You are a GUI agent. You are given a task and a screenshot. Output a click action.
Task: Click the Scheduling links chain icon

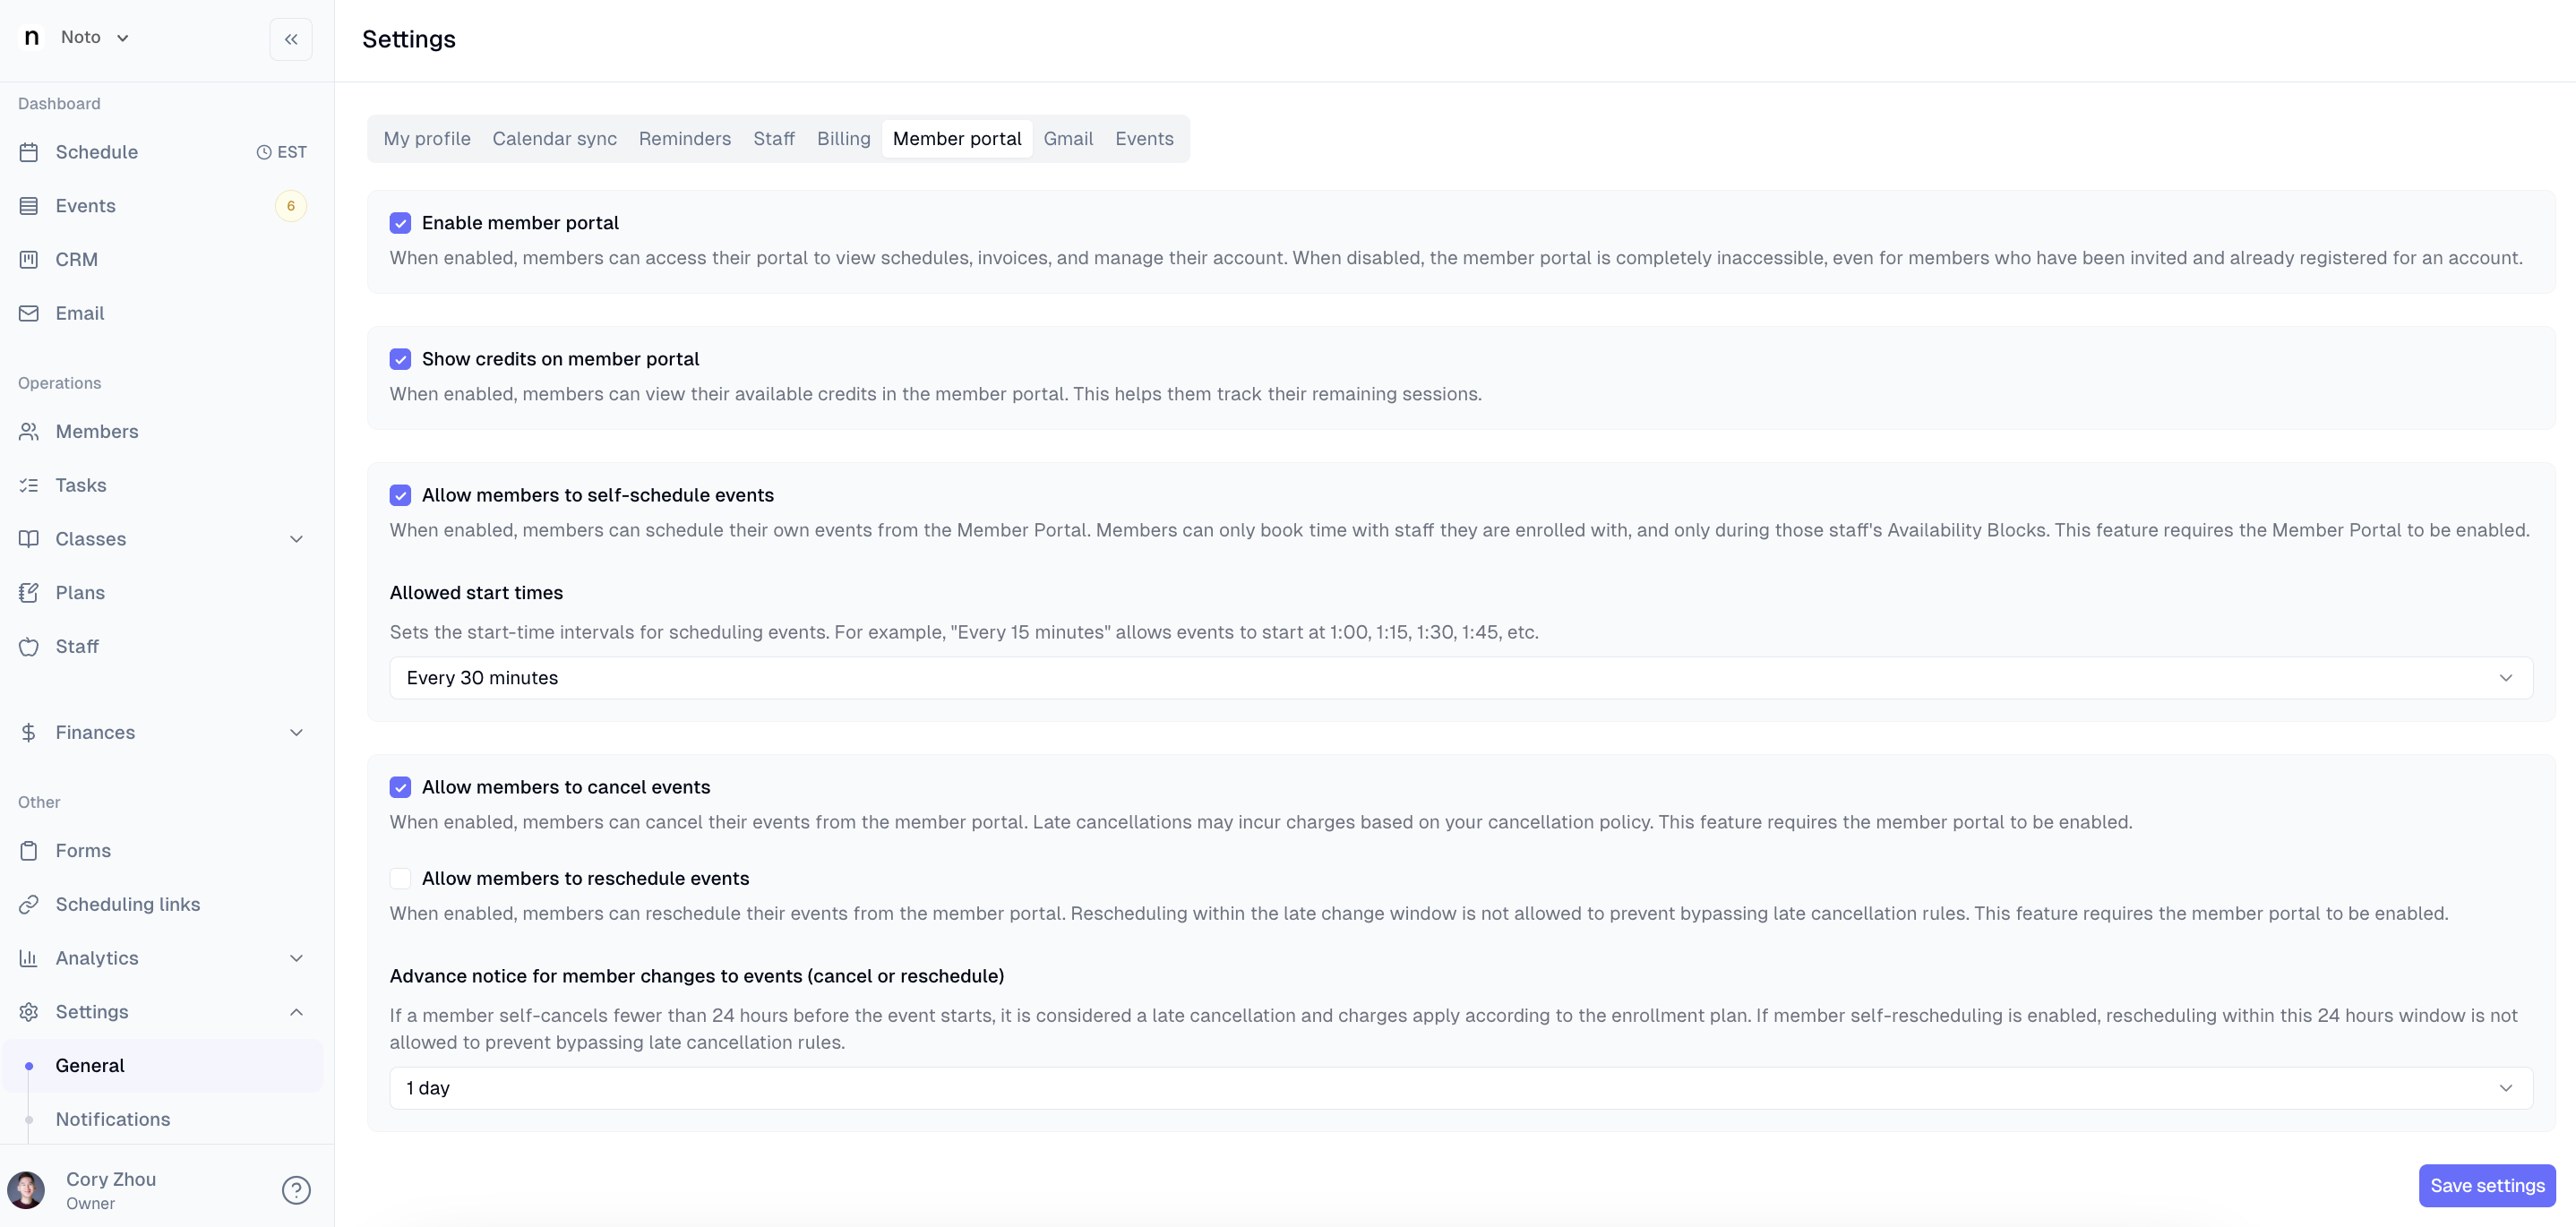pyautogui.click(x=29, y=904)
